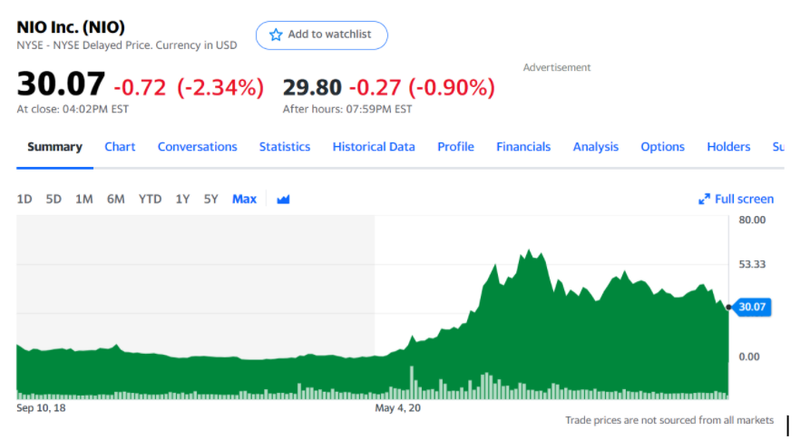Click the -0.72 (-2.34%) change value
800x441 pixels.
(189, 87)
